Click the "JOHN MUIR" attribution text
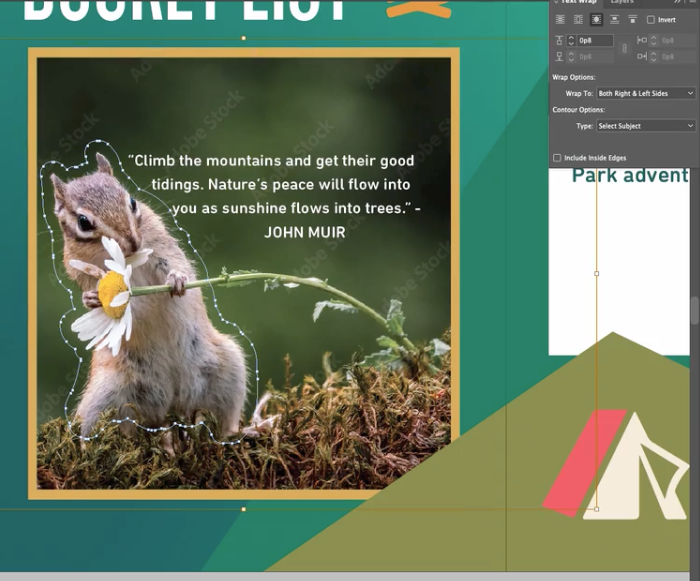This screenshot has height=581, width=700. point(305,232)
